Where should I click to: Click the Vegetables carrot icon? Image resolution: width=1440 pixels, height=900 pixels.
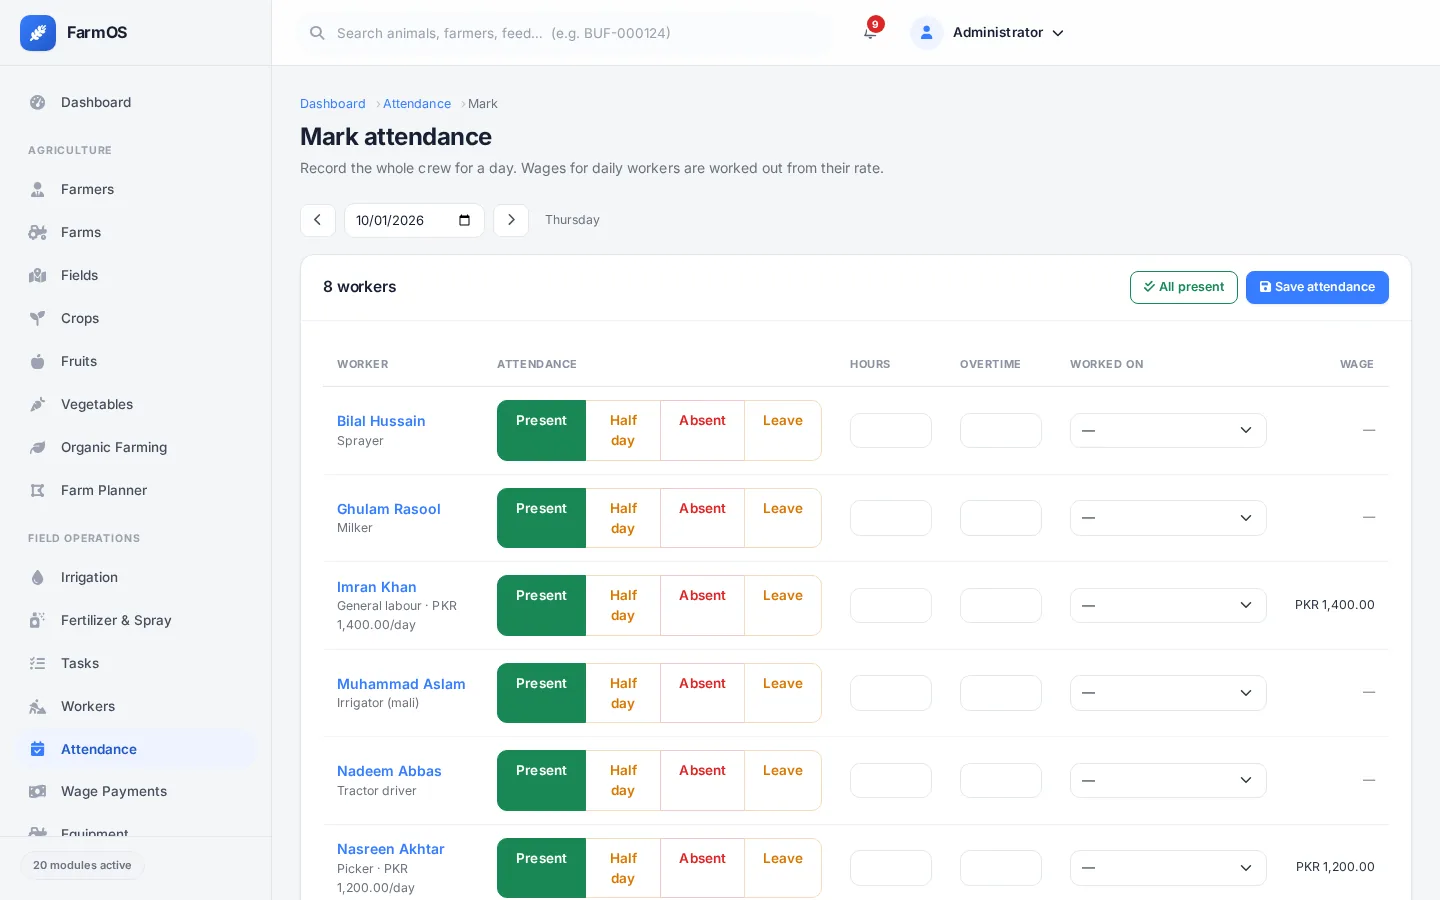coord(38,404)
